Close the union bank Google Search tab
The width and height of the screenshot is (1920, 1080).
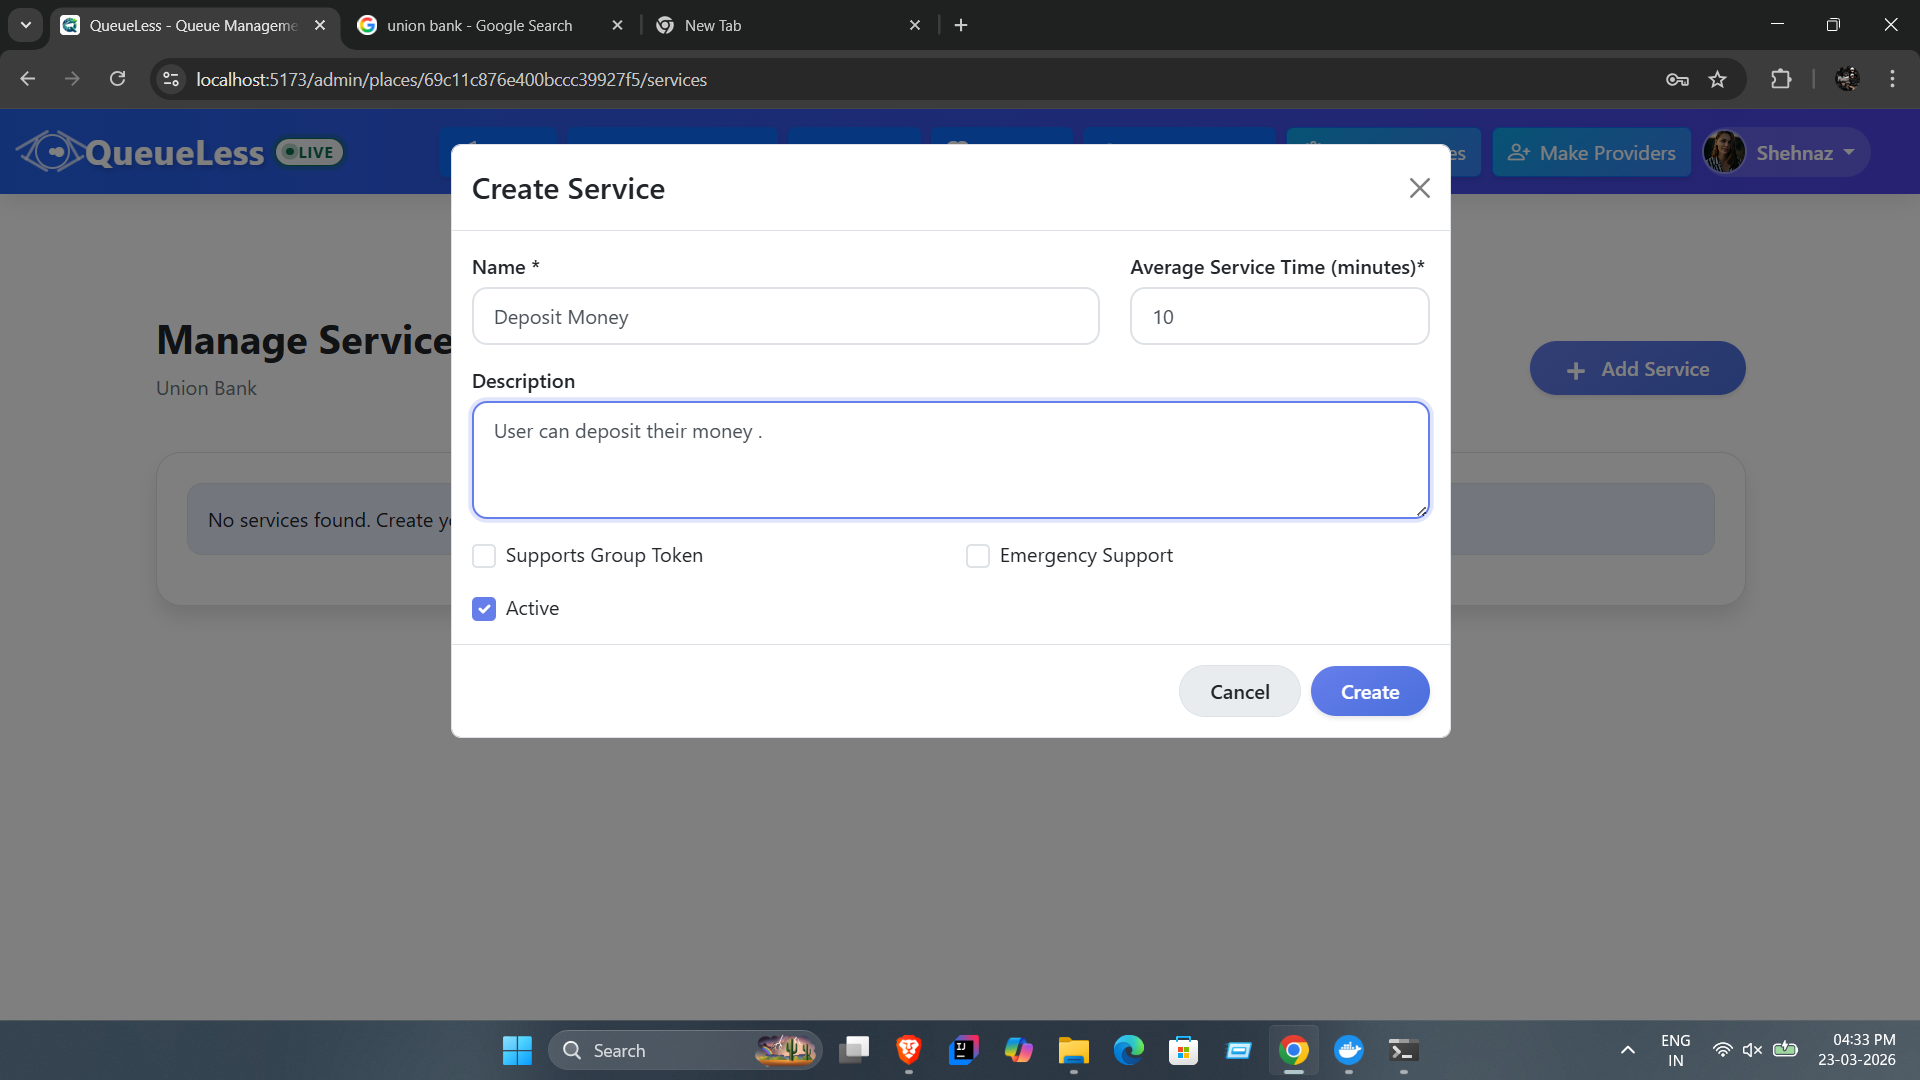[x=617, y=25]
